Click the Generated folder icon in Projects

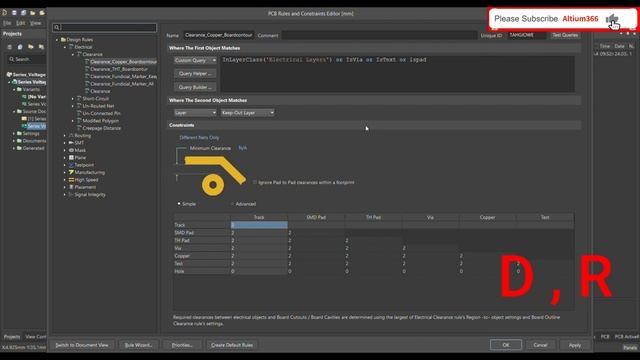click(x=19, y=148)
